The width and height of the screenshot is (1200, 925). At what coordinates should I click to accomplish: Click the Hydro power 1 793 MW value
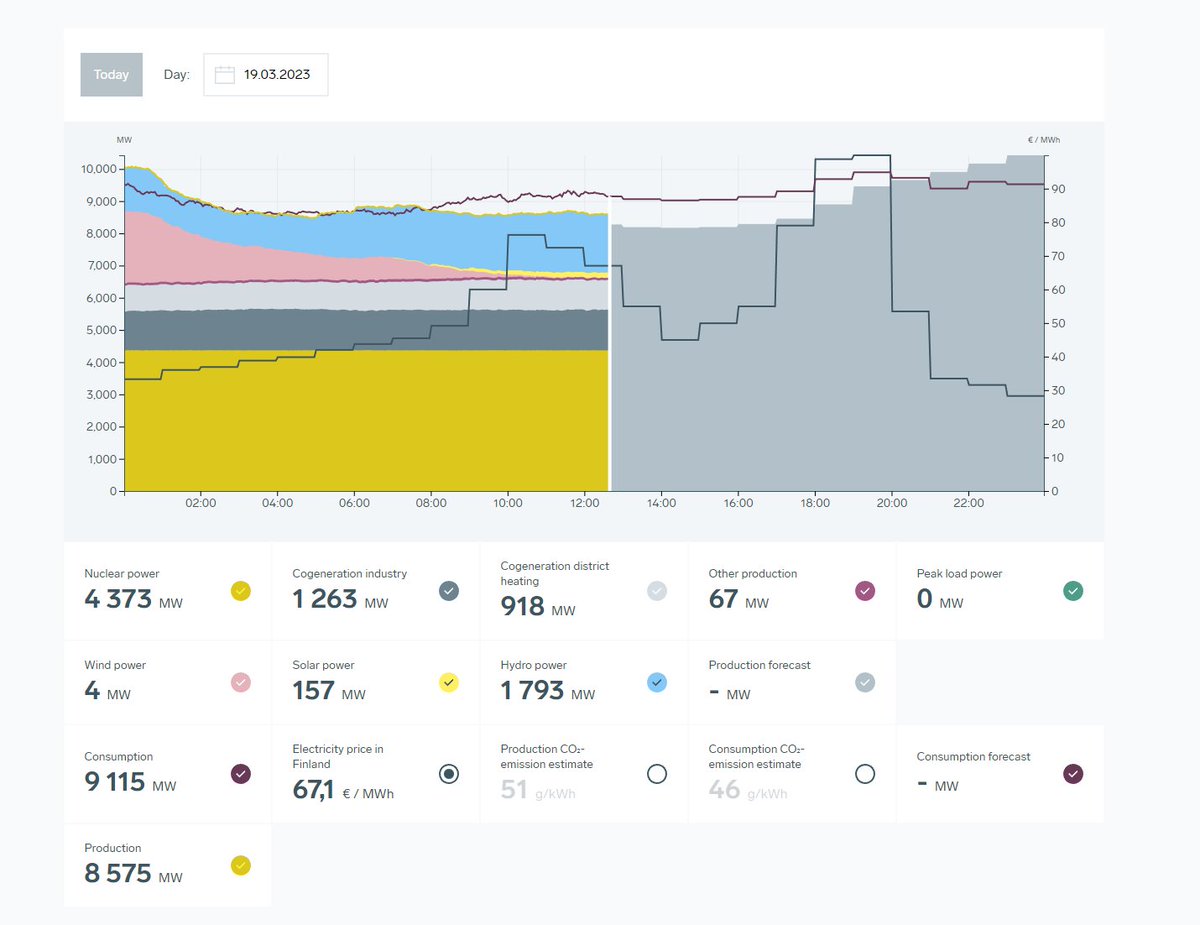[x=548, y=690]
